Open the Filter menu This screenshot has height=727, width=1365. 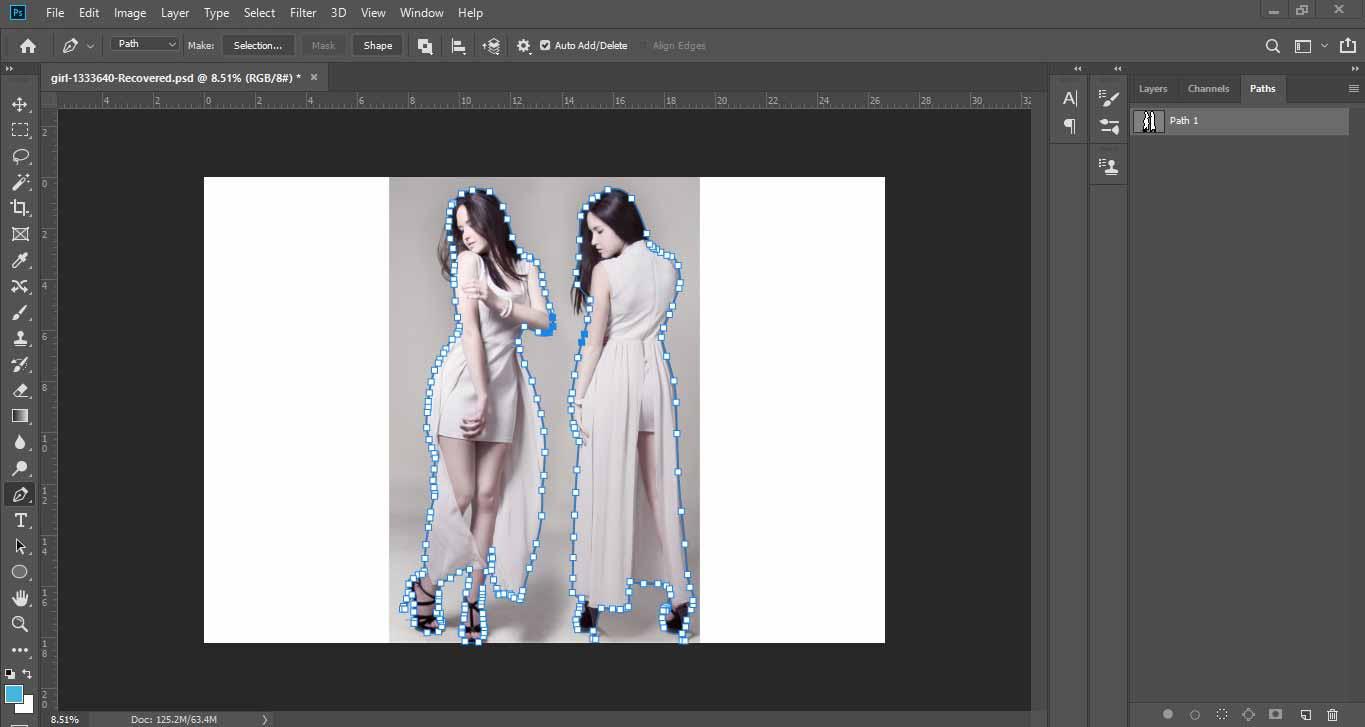point(302,13)
